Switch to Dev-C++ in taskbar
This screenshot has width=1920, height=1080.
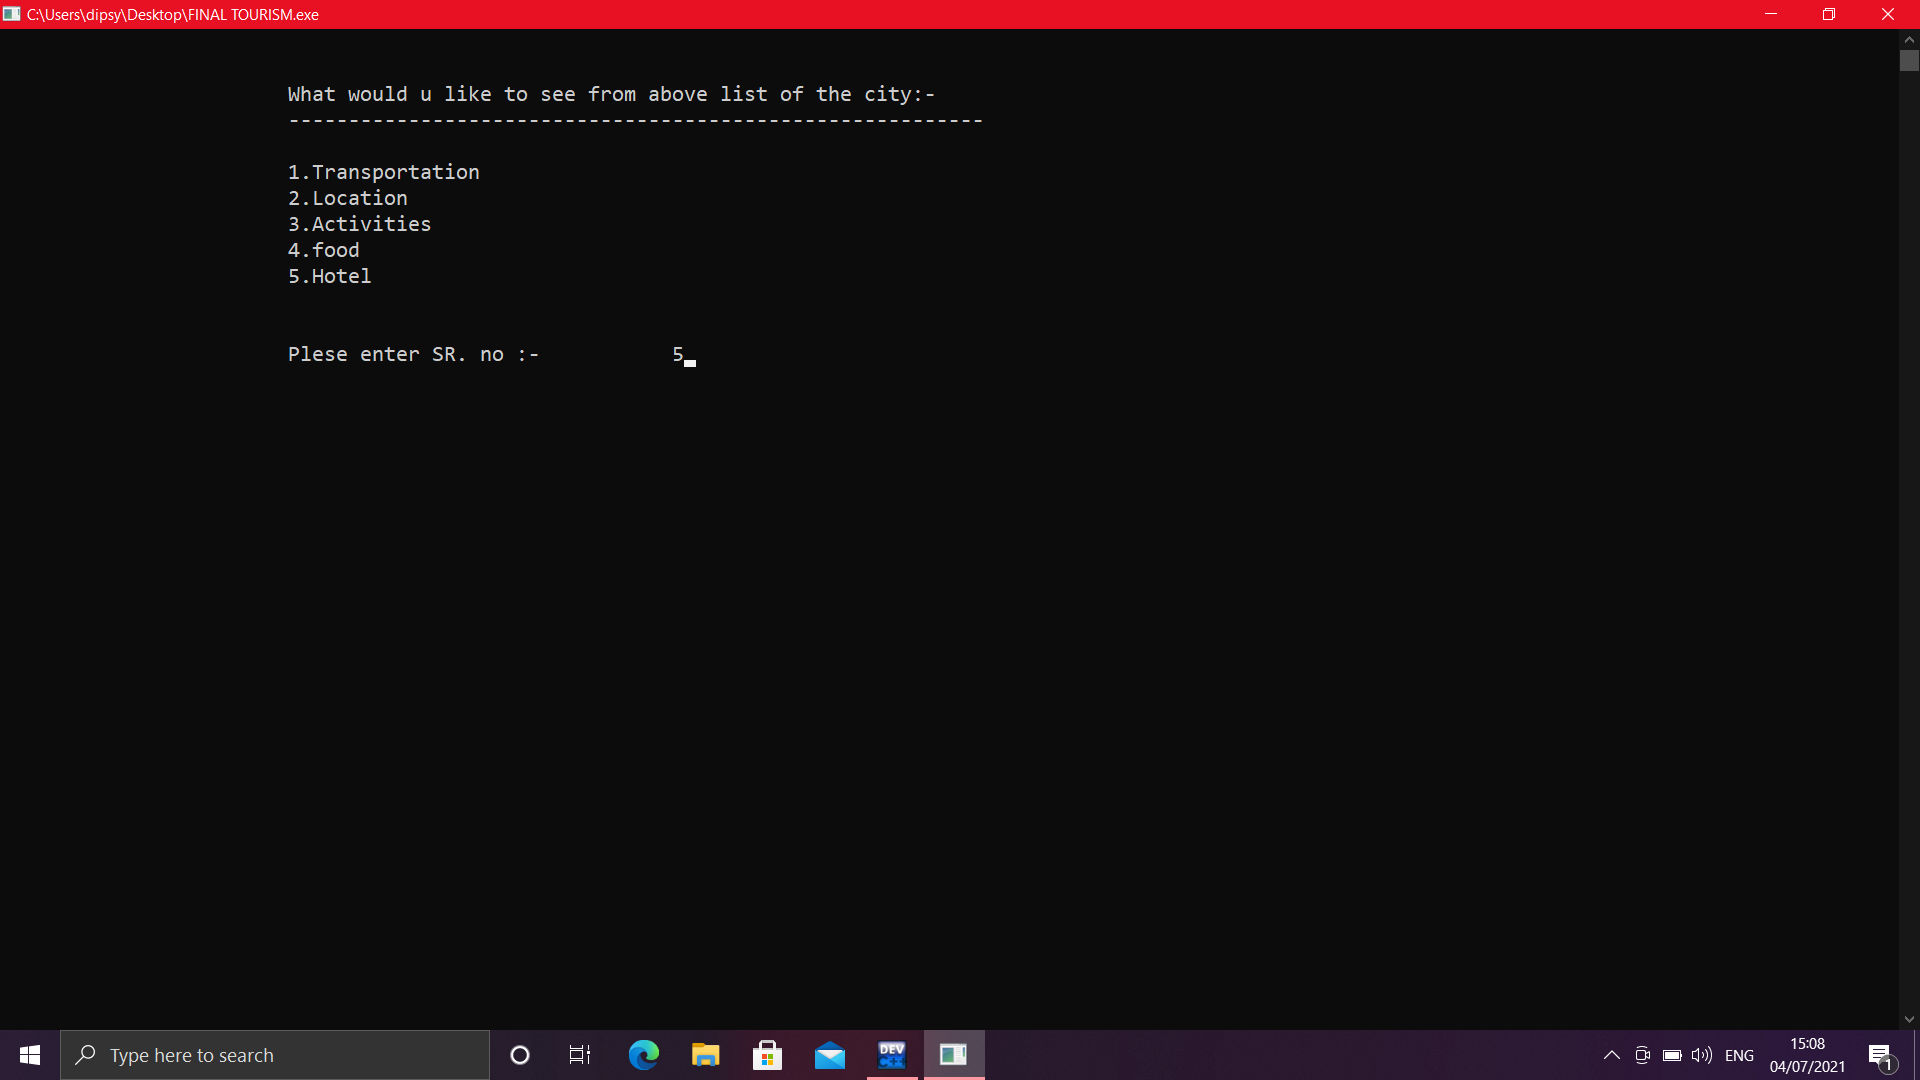(891, 1055)
